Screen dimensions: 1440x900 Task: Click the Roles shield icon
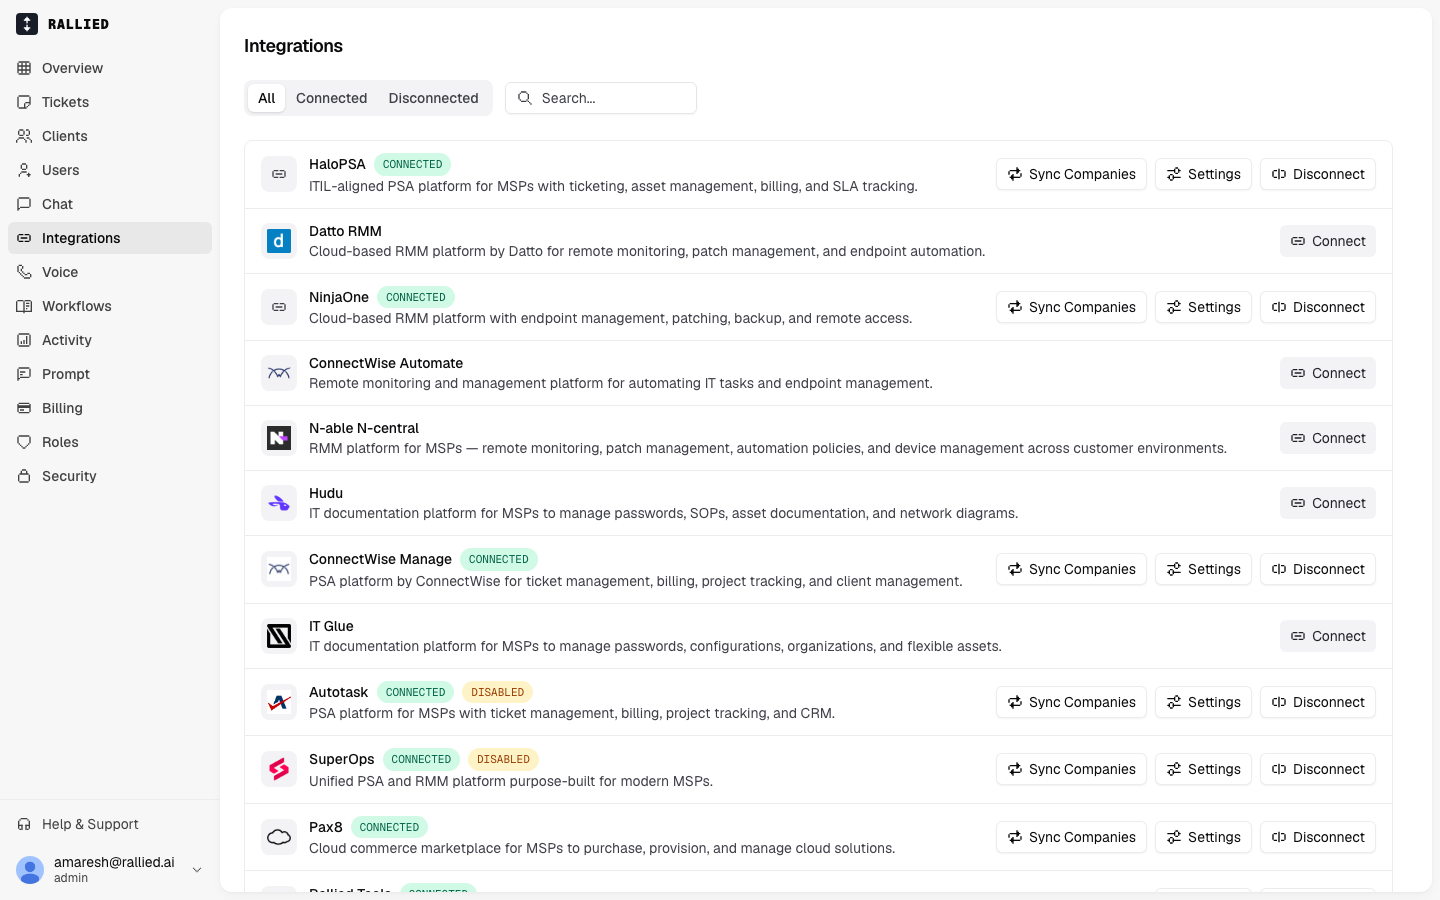point(24,442)
